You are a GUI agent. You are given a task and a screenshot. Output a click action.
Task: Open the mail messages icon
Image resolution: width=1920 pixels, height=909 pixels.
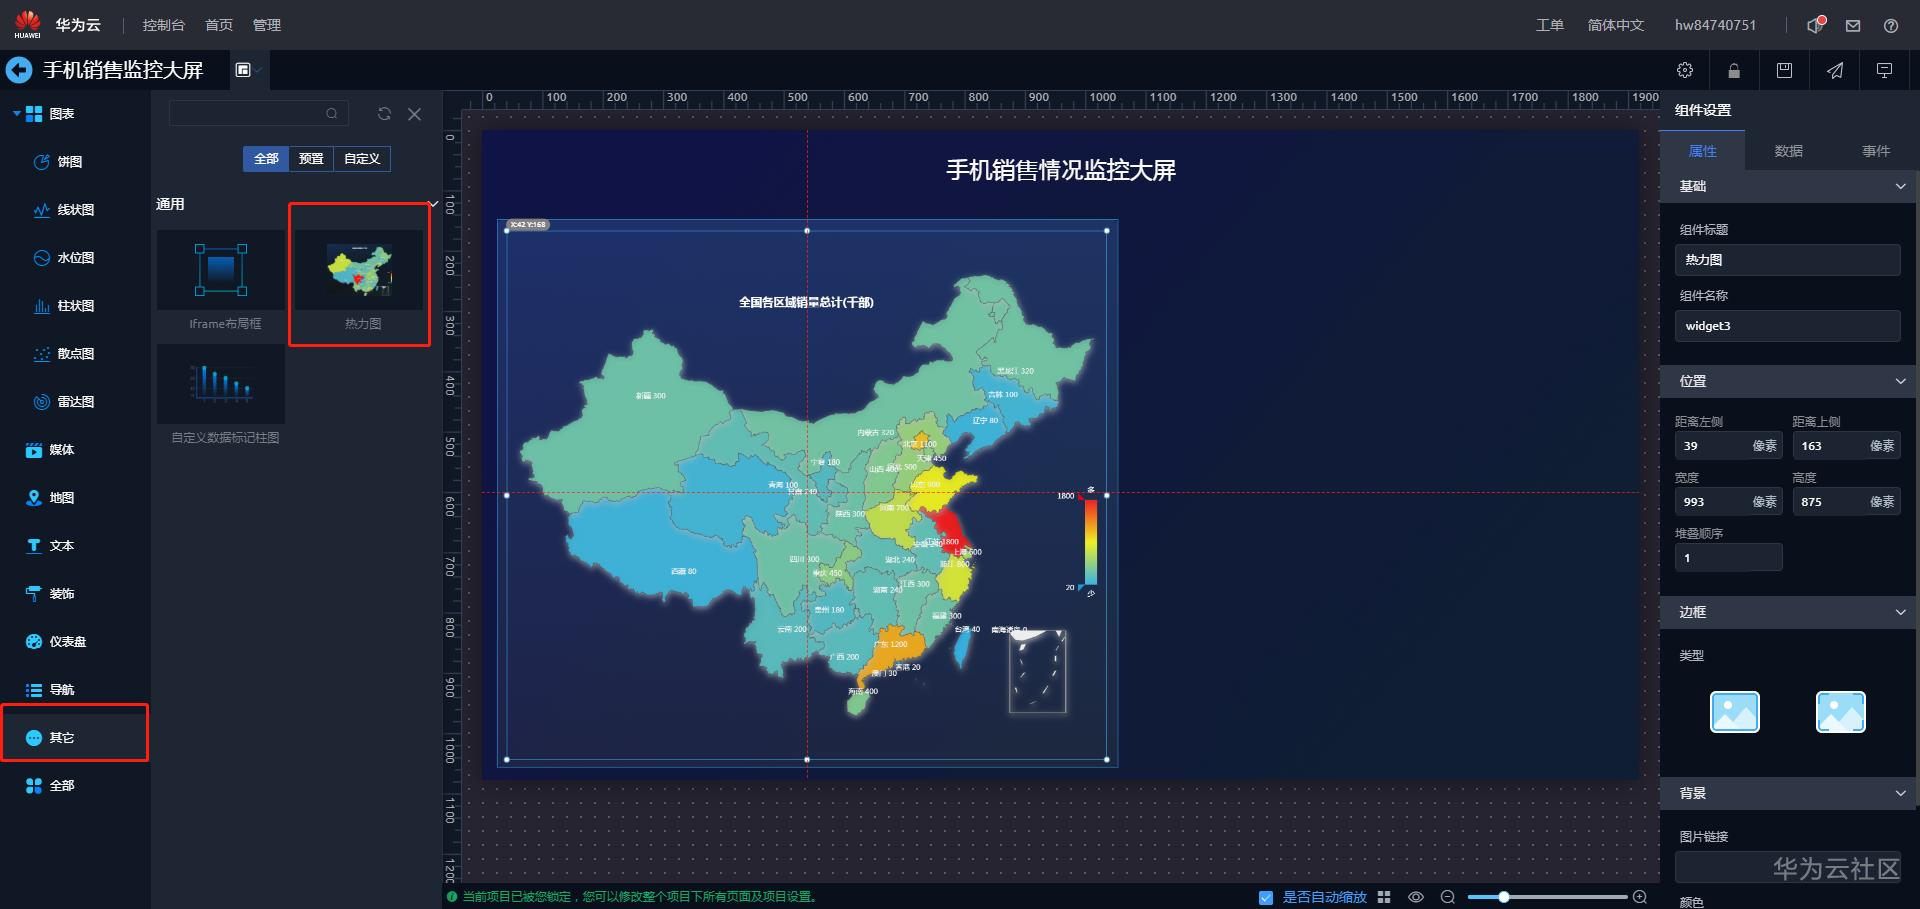(x=1853, y=26)
